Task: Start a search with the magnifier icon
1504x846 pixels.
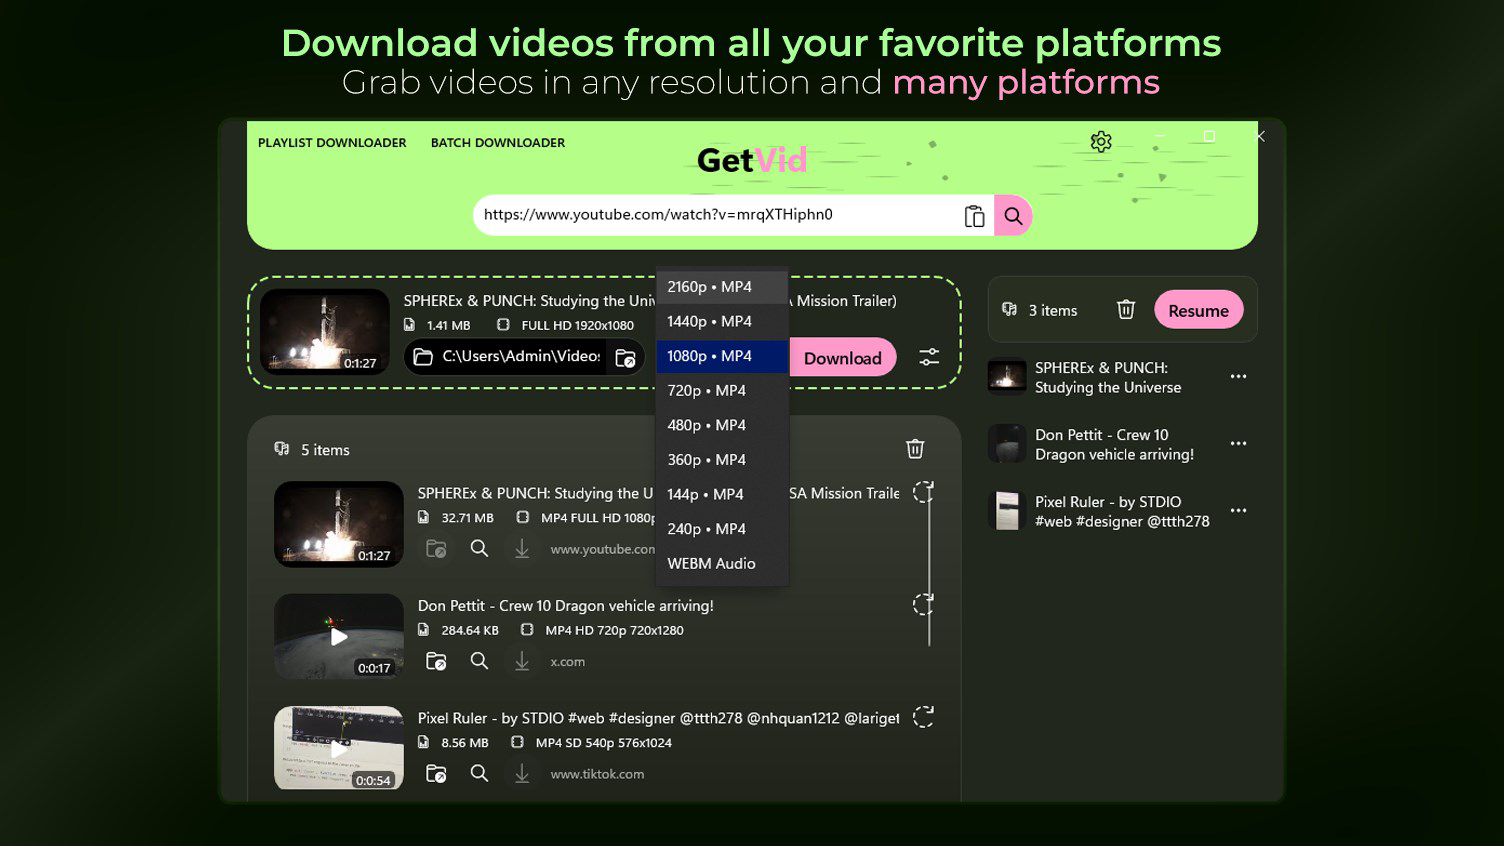Action: coord(1013,215)
